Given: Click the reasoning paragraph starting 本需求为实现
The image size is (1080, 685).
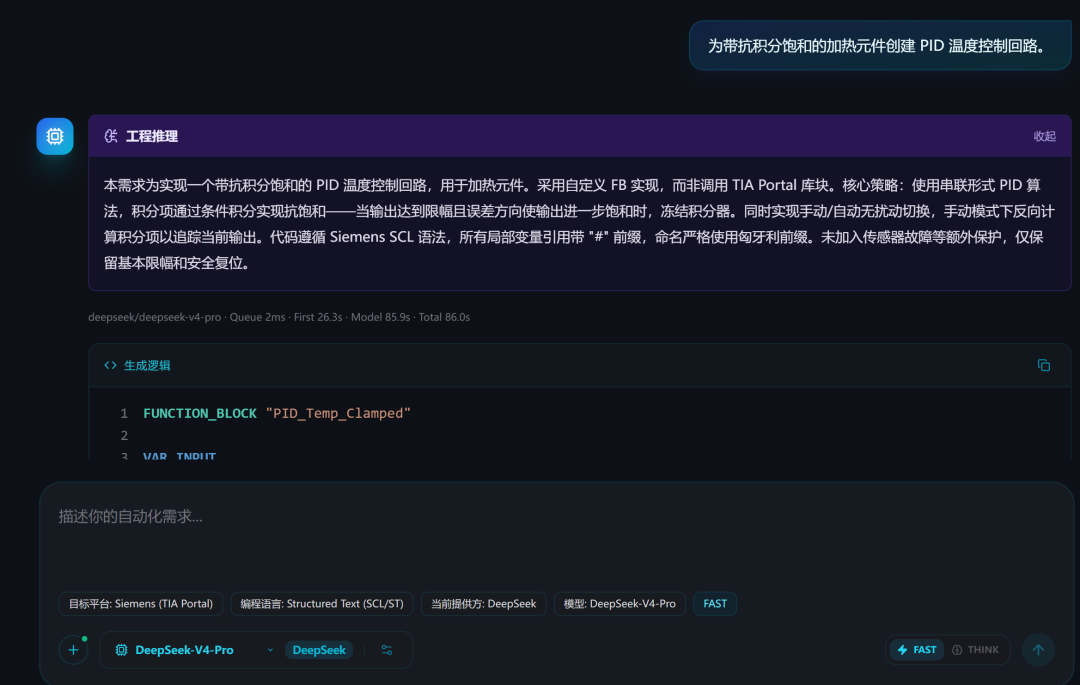Looking at the screenshot, I should (579, 224).
